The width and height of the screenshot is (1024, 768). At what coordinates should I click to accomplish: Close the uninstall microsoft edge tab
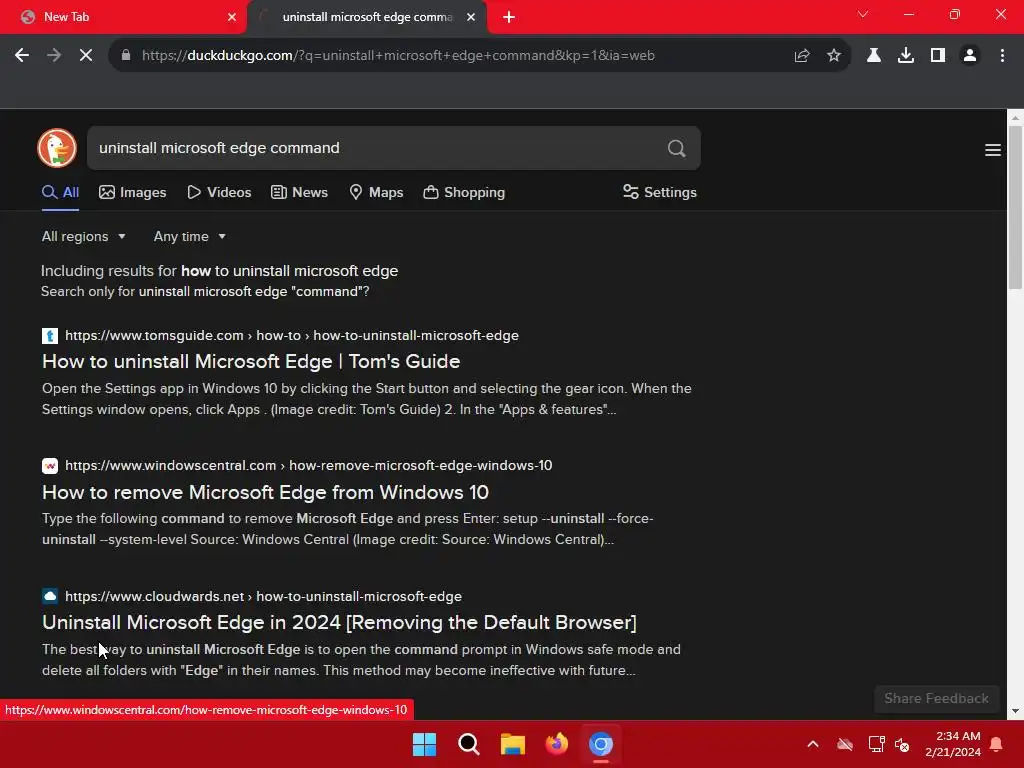point(471,17)
